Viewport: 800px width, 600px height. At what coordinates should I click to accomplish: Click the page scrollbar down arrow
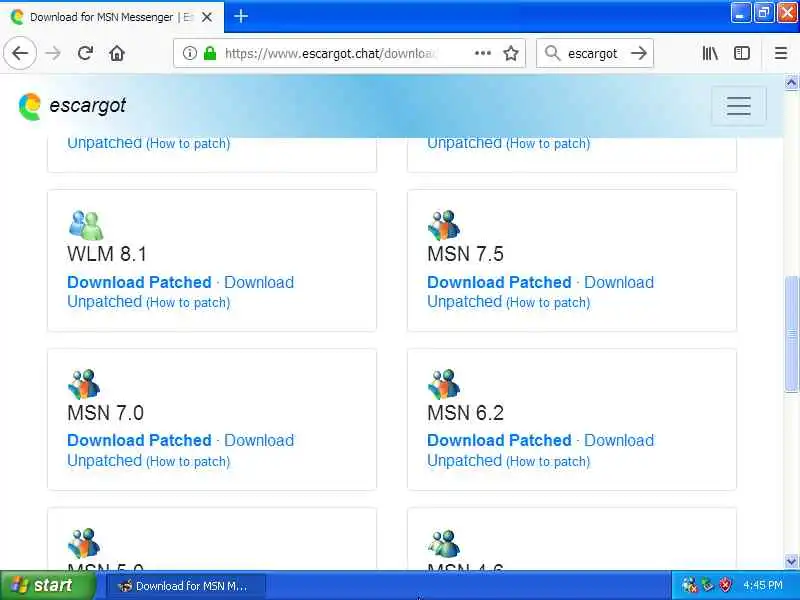791,561
